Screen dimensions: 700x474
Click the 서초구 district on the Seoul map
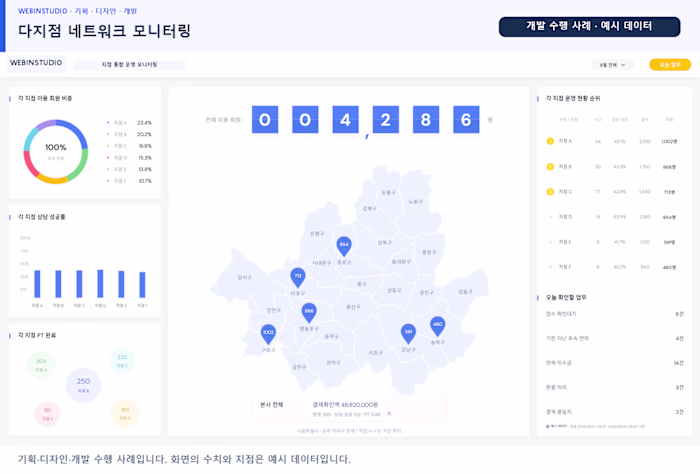375,353
